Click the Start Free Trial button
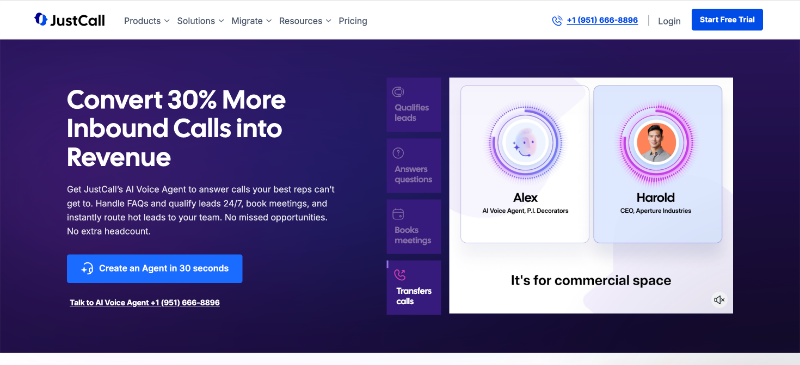Image resolution: width=800 pixels, height=365 pixels. click(x=727, y=20)
